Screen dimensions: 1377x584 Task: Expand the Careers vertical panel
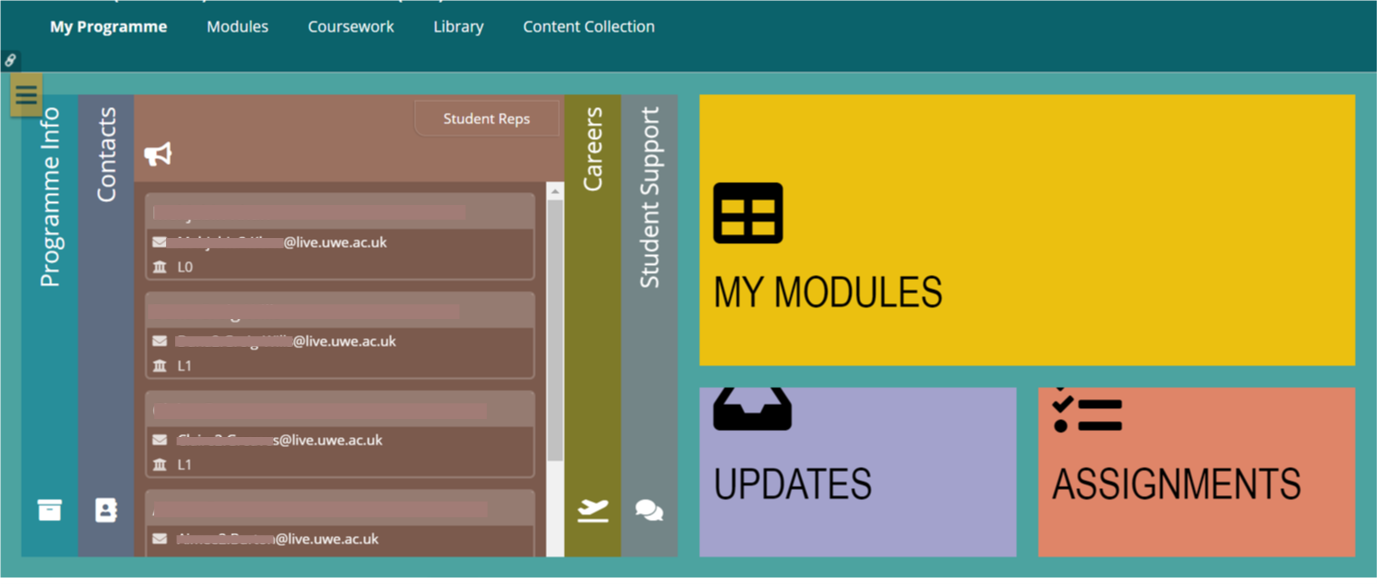point(593,150)
